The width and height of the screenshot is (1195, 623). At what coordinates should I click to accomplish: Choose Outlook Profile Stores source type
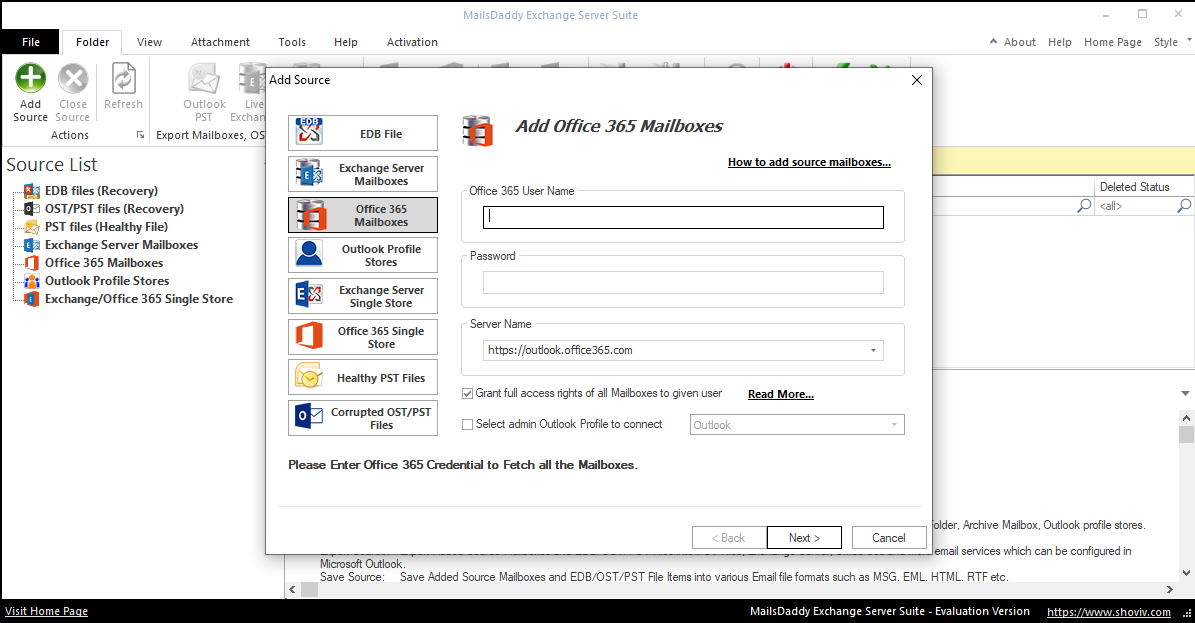click(363, 255)
